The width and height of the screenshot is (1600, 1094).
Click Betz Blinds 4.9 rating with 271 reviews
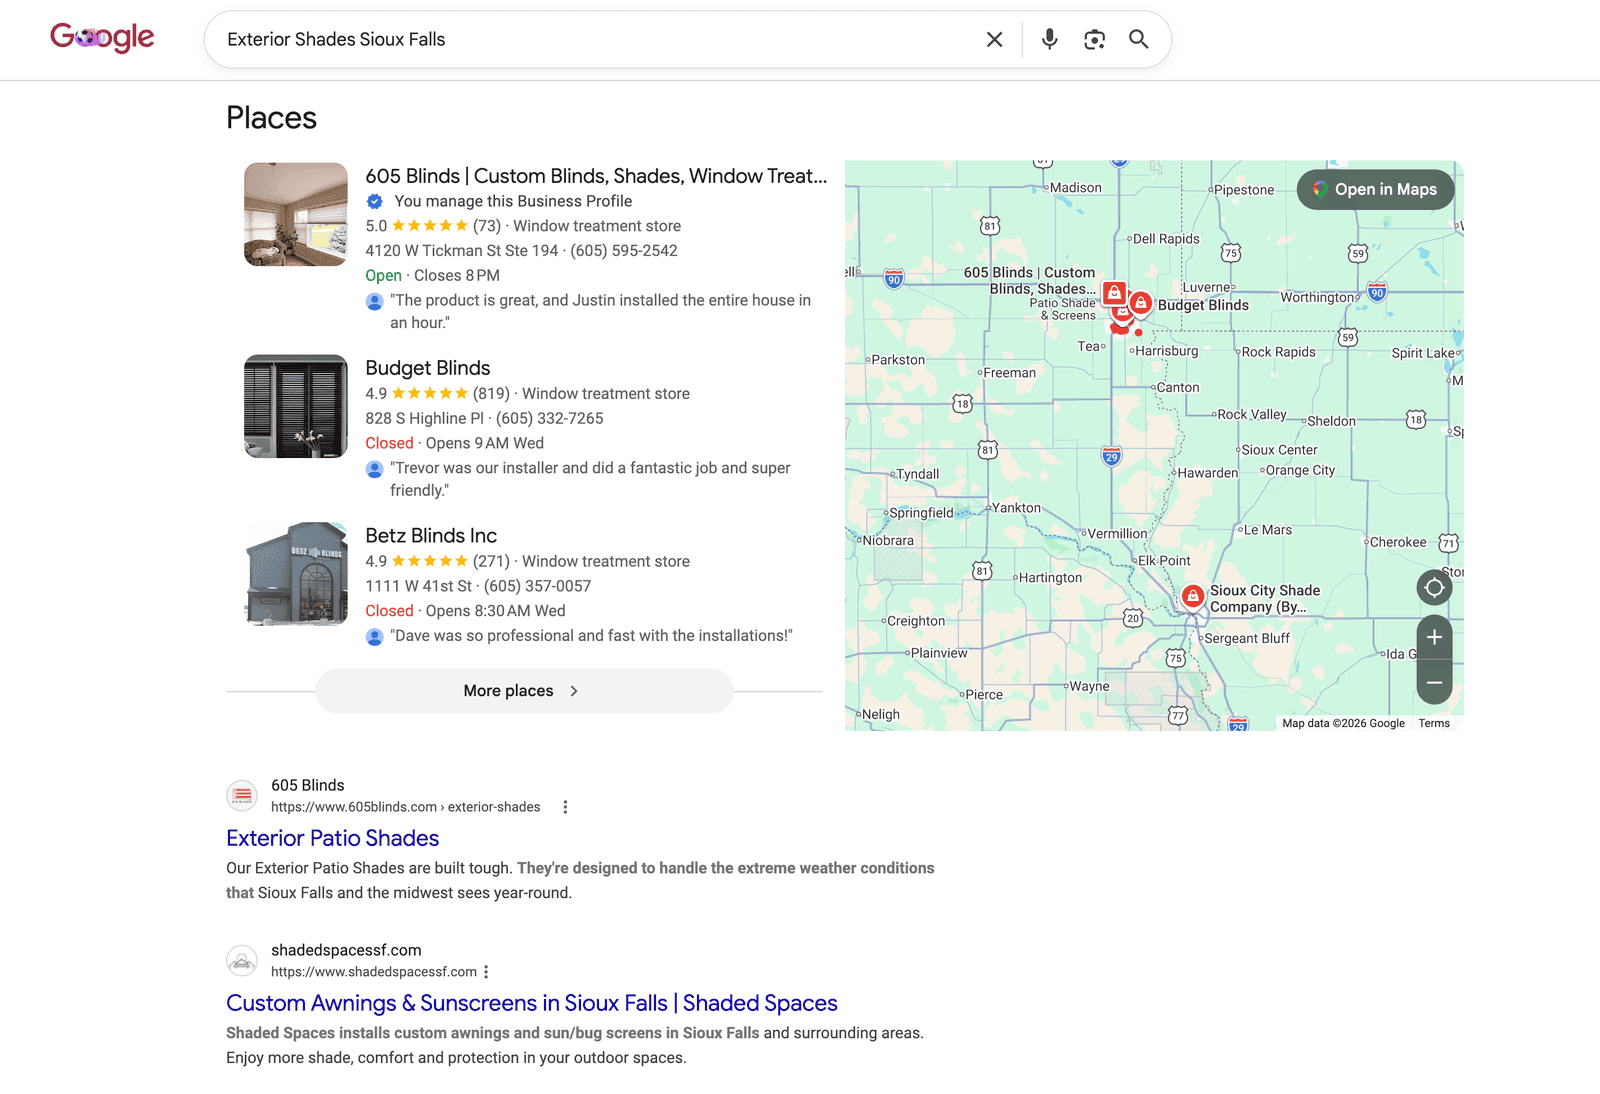tap(437, 562)
